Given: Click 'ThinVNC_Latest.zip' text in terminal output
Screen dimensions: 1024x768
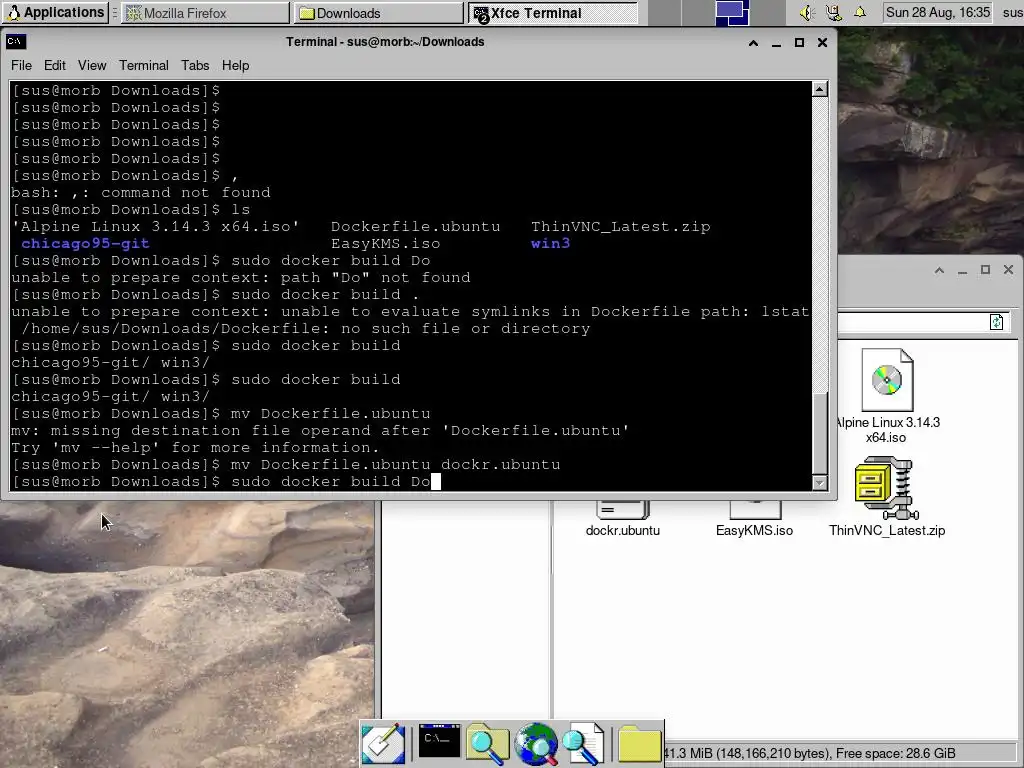Looking at the screenshot, I should pos(620,227).
